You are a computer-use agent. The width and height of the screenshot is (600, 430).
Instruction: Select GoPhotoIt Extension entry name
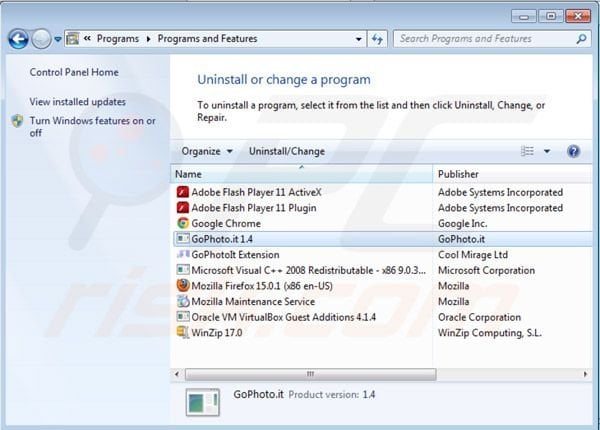235,255
